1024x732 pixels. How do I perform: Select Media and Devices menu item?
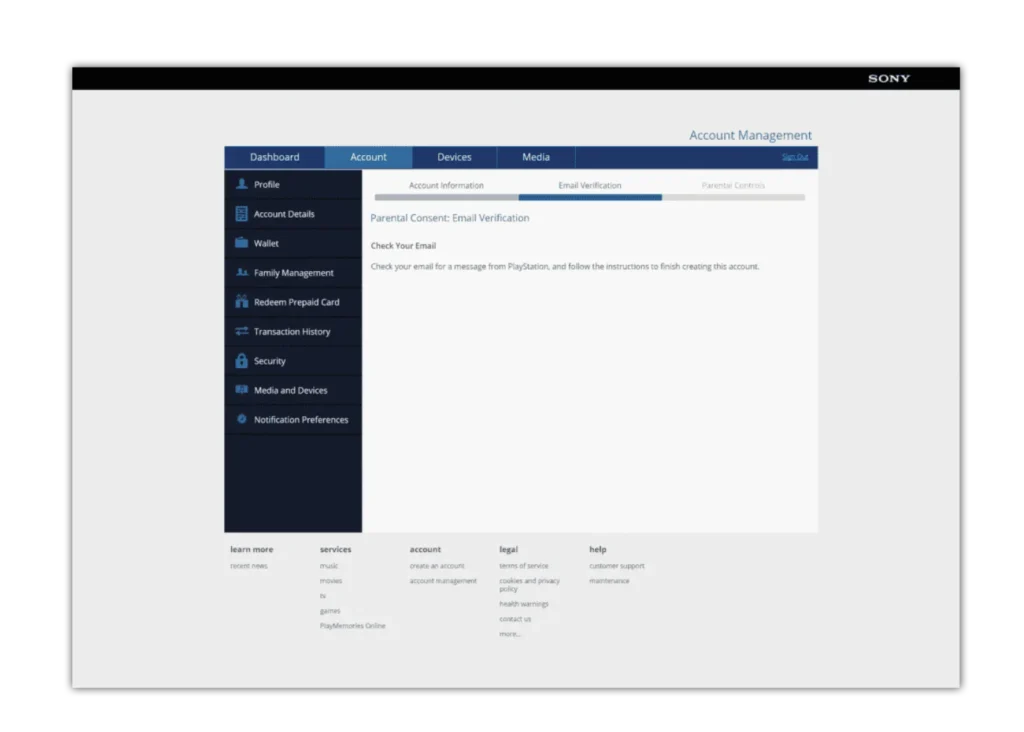click(x=293, y=390)
